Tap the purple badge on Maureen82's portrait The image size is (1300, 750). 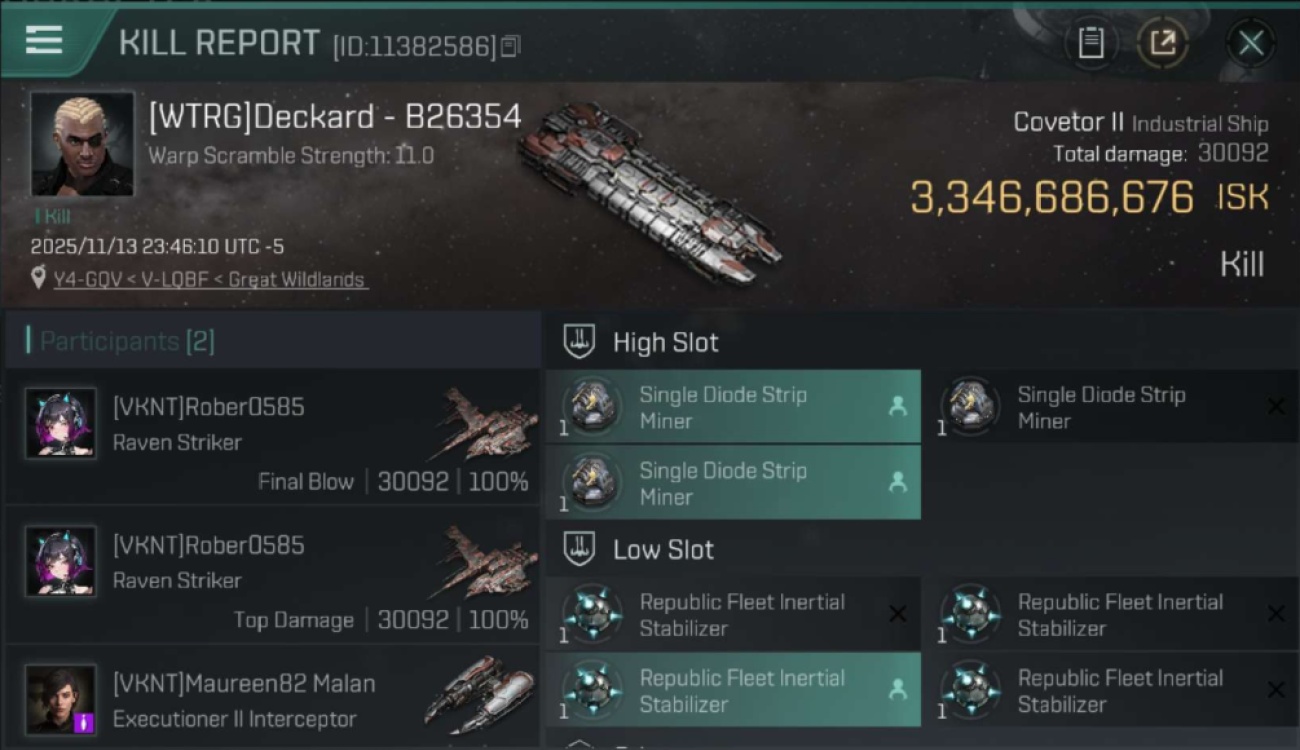click(86, 721)
